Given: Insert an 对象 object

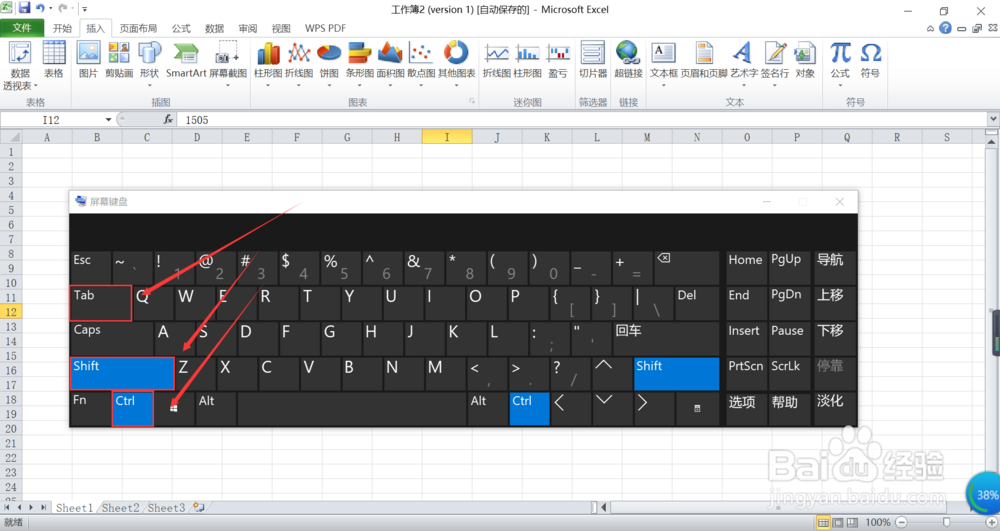Looking at the screenshot, I should pyautogui.click(x=805, y=61).
